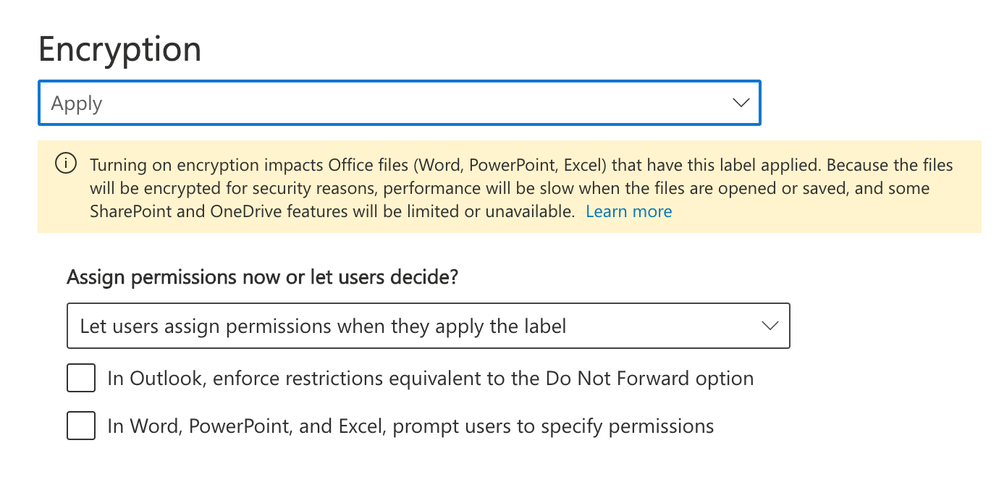The width and height of the screenshot is (999, 482).
Task: Open the Encryption dropdown set to Apply
Action: 399,103
